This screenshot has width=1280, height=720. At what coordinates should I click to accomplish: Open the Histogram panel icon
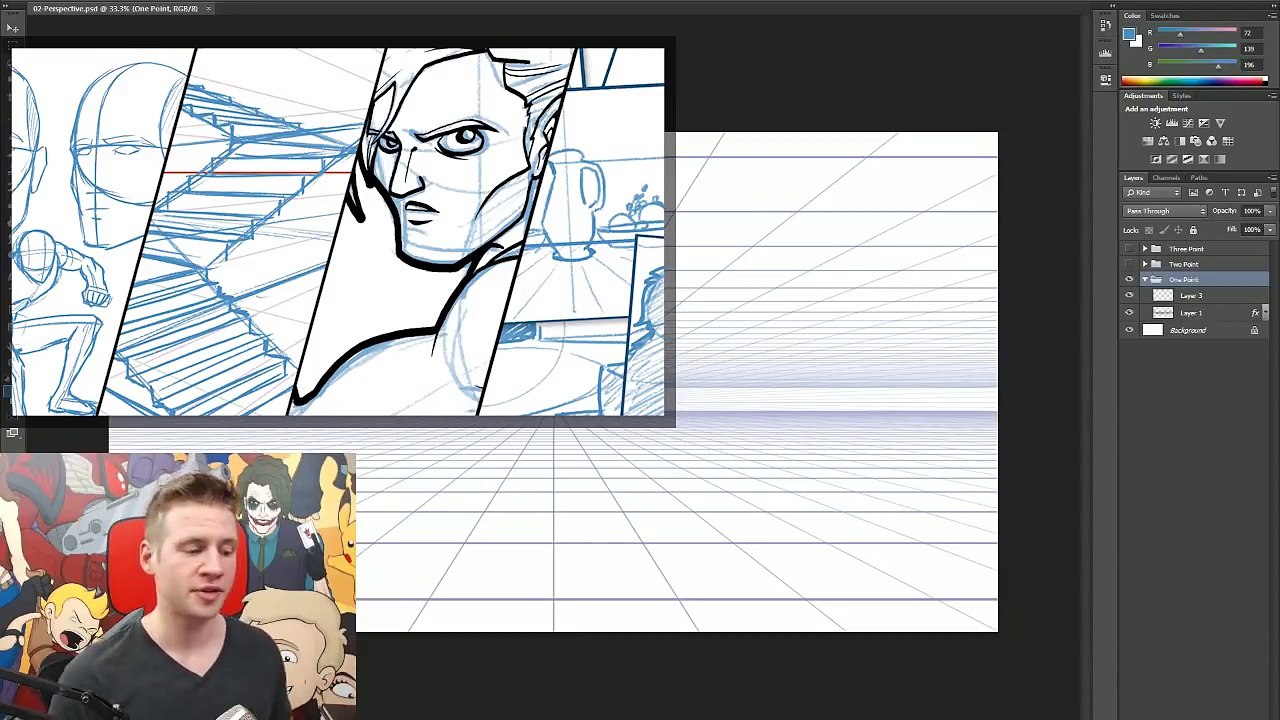pyautogui.click(x=1105, y=53)
